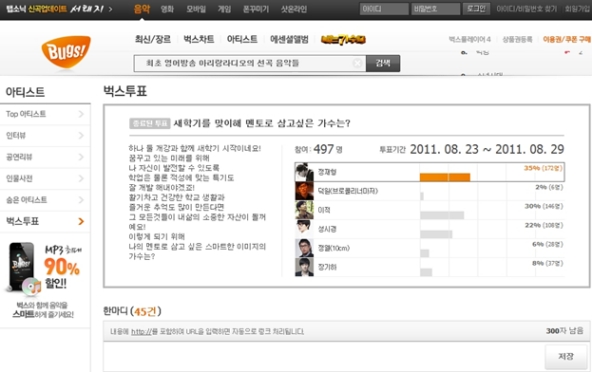This screenshot has height=372, width=592.
Task: Click 정열(10cm) artist photo
Action: (304, 248)
